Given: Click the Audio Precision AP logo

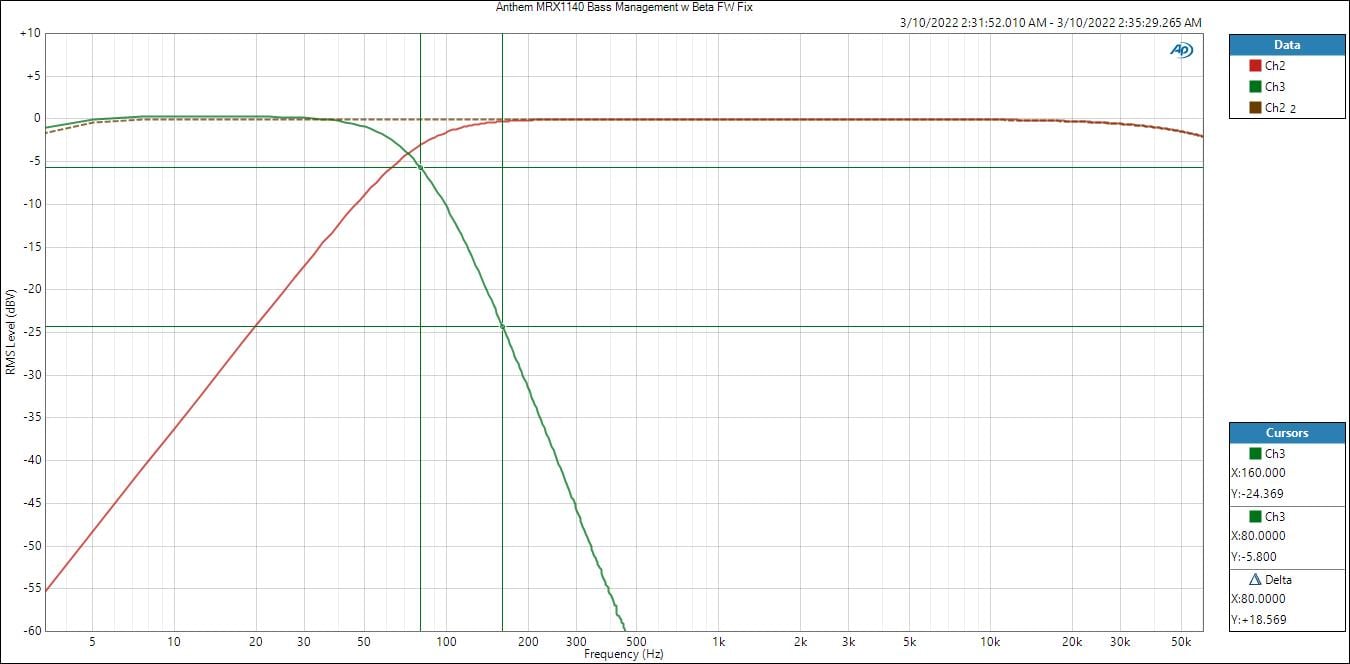Looking at the screenshot, I should pos(1181,50).
